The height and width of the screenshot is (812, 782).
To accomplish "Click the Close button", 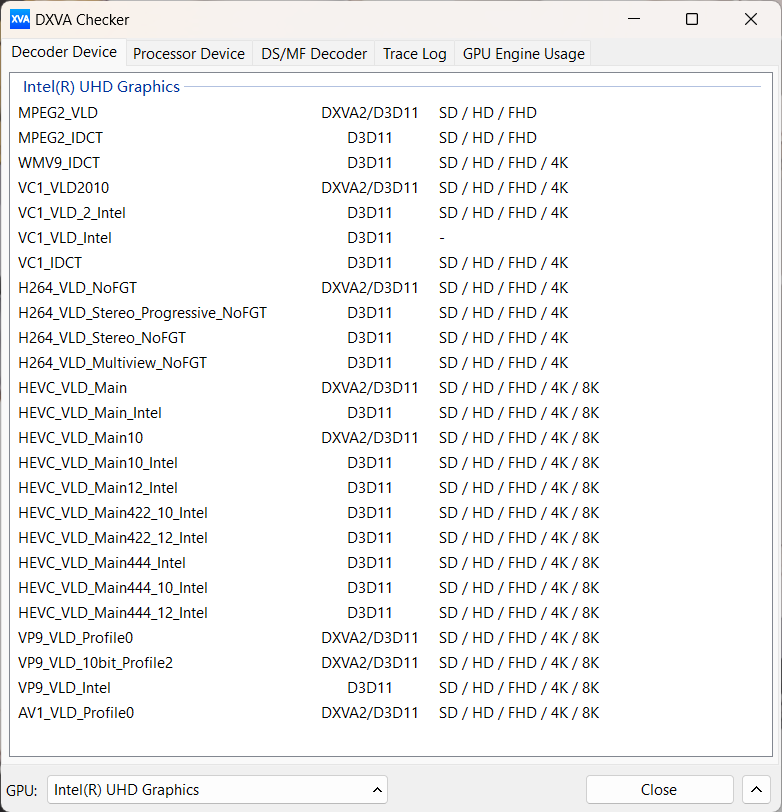I will pos(659,790).
